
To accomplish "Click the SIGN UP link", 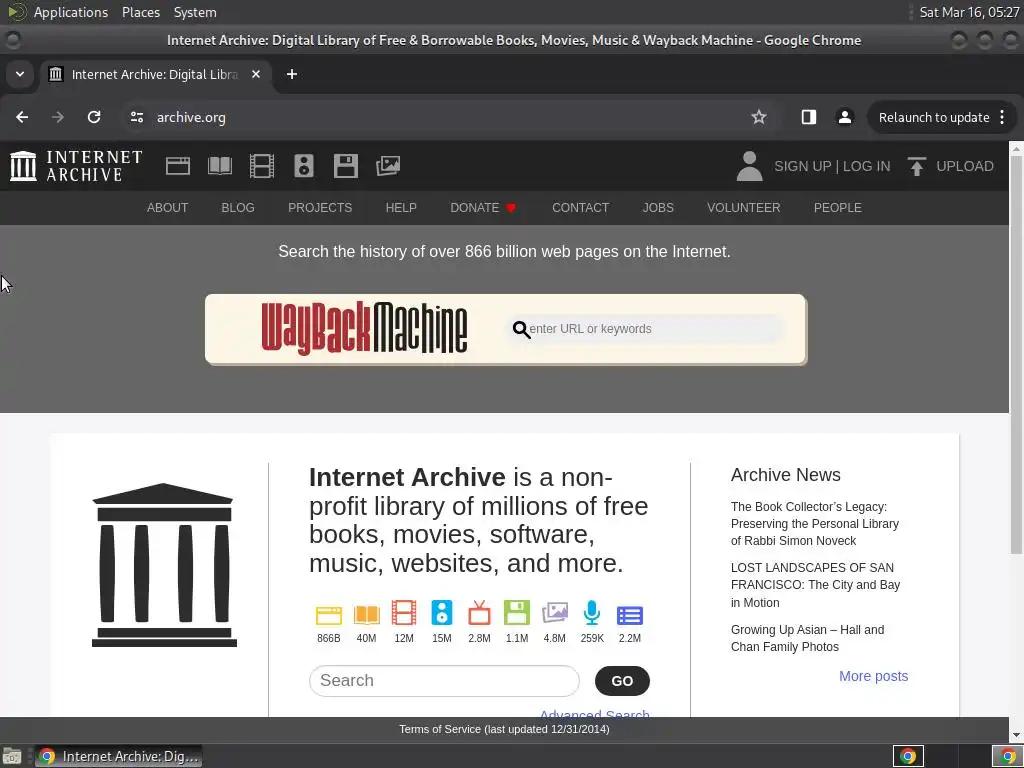I will 803,166.
